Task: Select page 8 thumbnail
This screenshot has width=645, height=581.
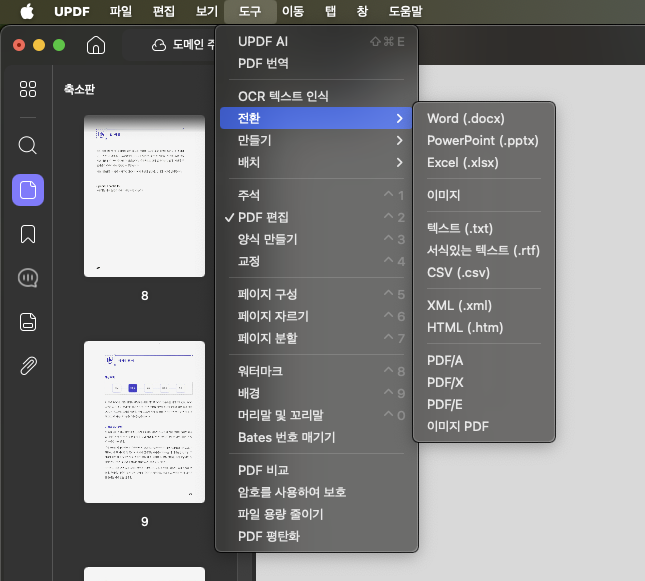Action: tap(144, 196)
